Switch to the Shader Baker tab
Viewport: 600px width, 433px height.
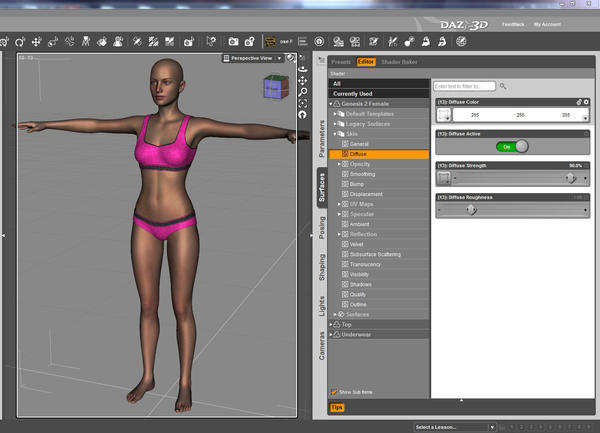coord(399,62)
